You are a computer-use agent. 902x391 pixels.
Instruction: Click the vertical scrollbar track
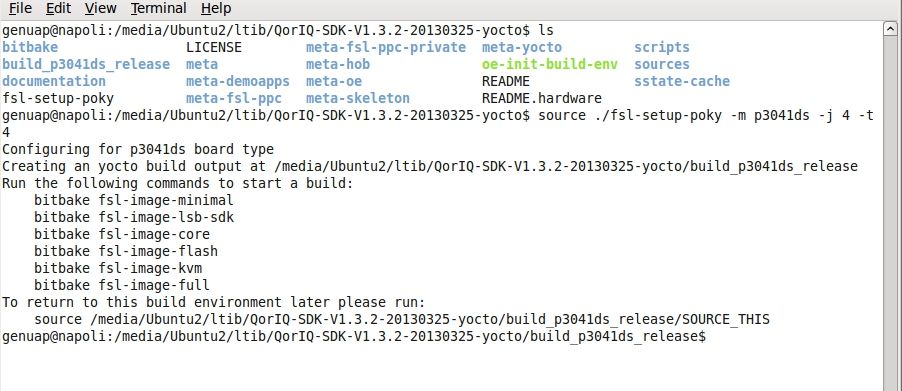pyautogui.click(x=891, y=213)
